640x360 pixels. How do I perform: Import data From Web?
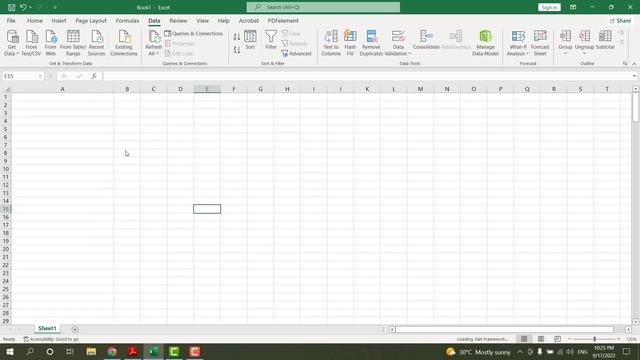point(51,42)
